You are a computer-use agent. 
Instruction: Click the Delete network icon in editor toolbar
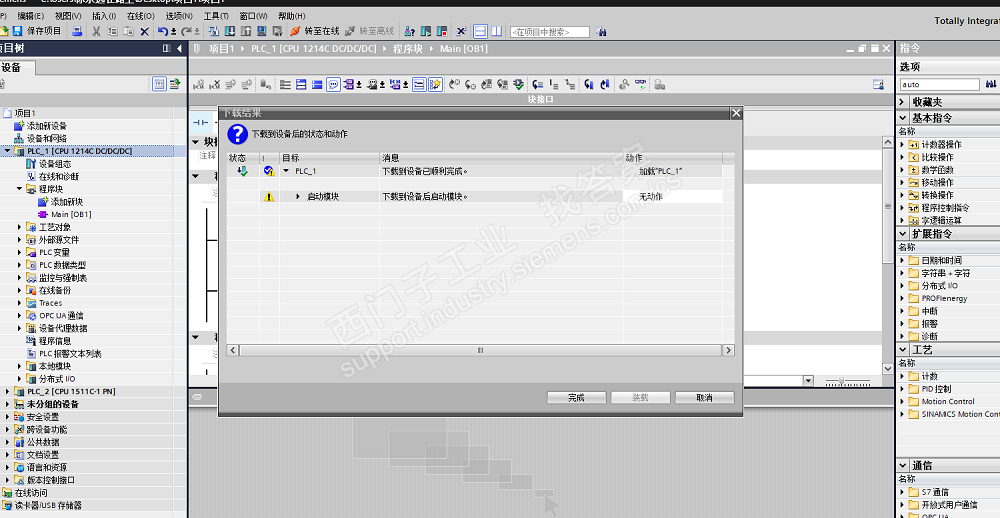(214, 84)
